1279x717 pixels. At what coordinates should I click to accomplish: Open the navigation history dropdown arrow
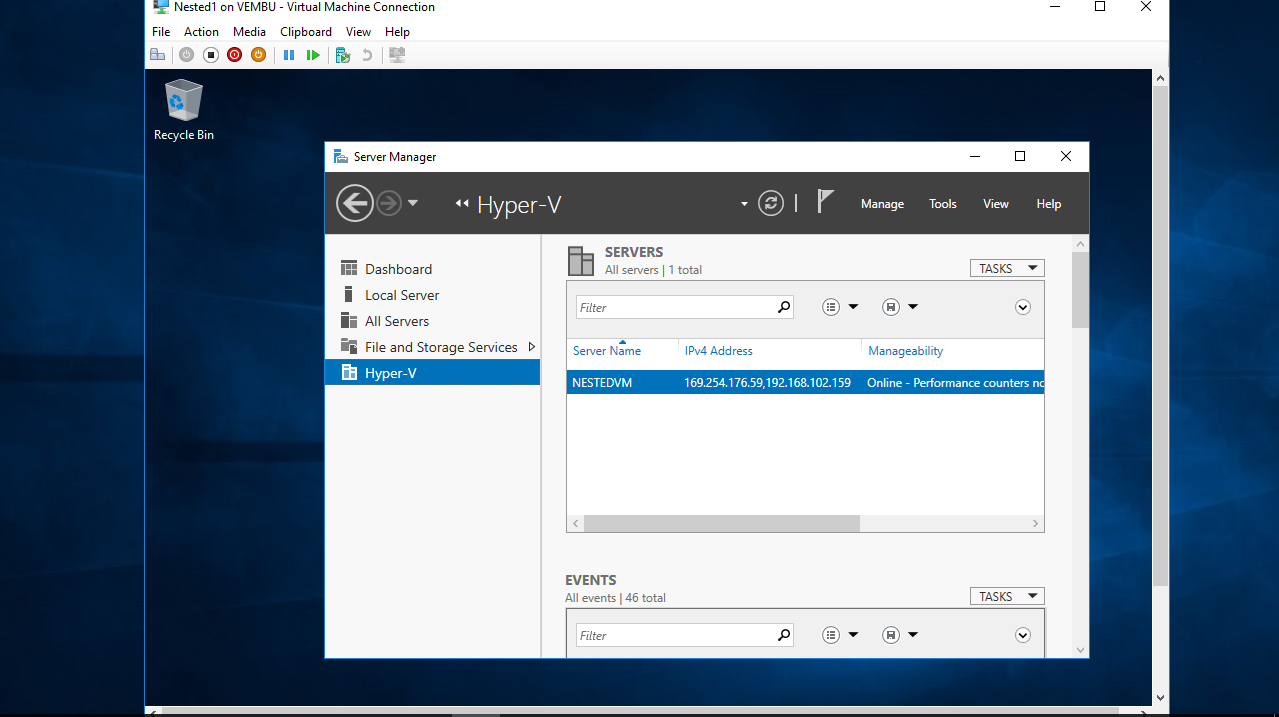[x=413, y=203]
